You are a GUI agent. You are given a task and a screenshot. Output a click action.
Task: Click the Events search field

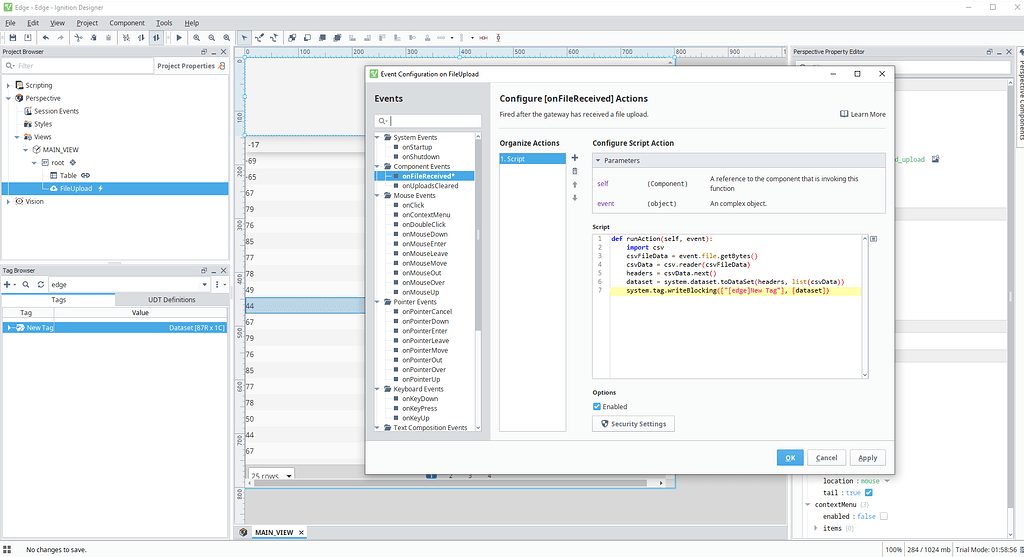pyautogui.click(x=434, y=121)
